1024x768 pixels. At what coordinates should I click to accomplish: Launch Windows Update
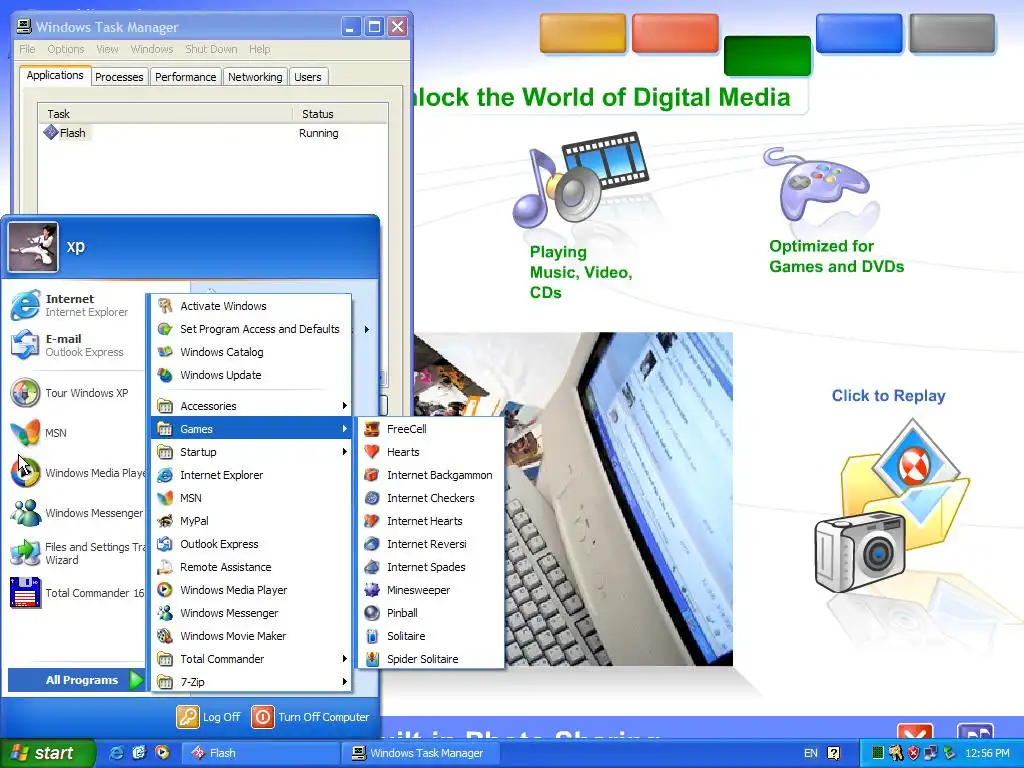click(x=251, y=375)
